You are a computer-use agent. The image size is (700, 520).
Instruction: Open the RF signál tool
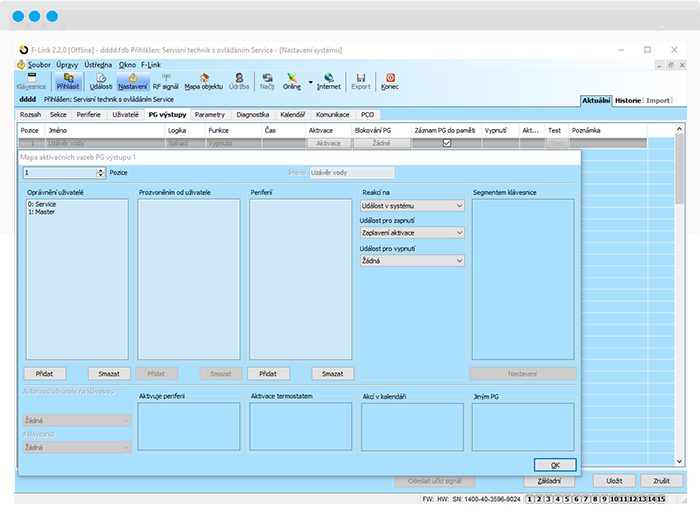pyautogui.click(x=165, y=80)
